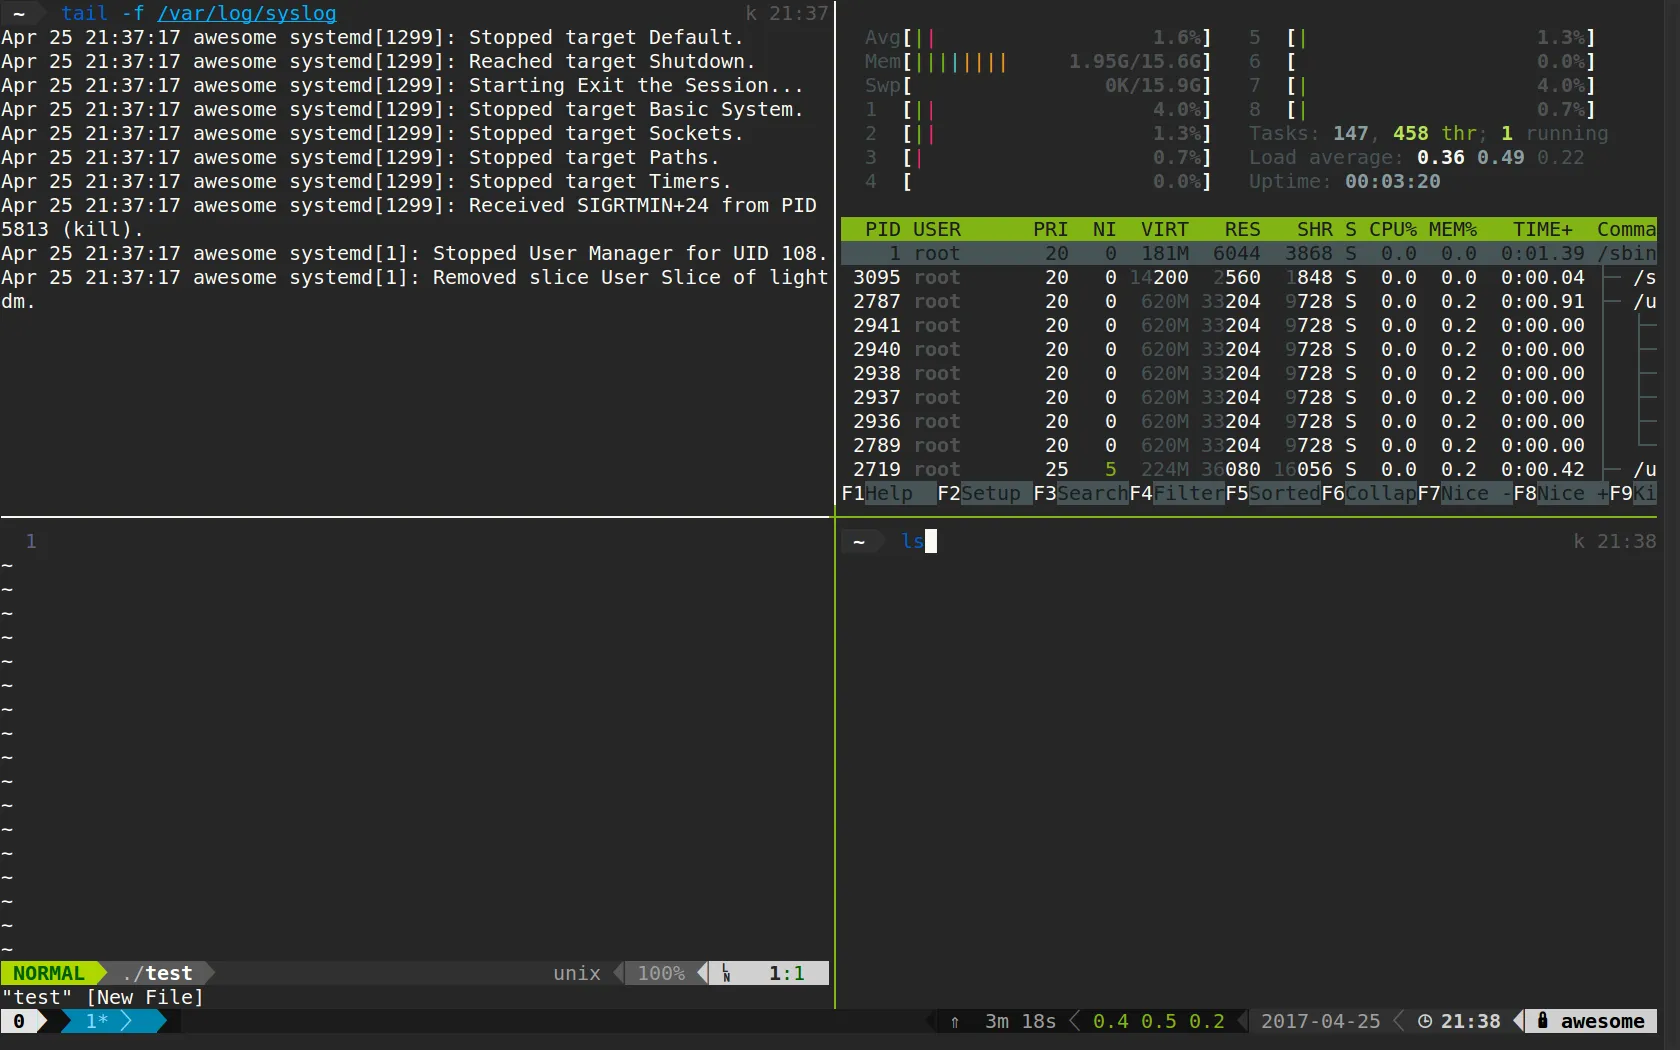Click "test" [New File] message line
This screenshot has height=1050, width=1680.
click(x=103, y=997)
